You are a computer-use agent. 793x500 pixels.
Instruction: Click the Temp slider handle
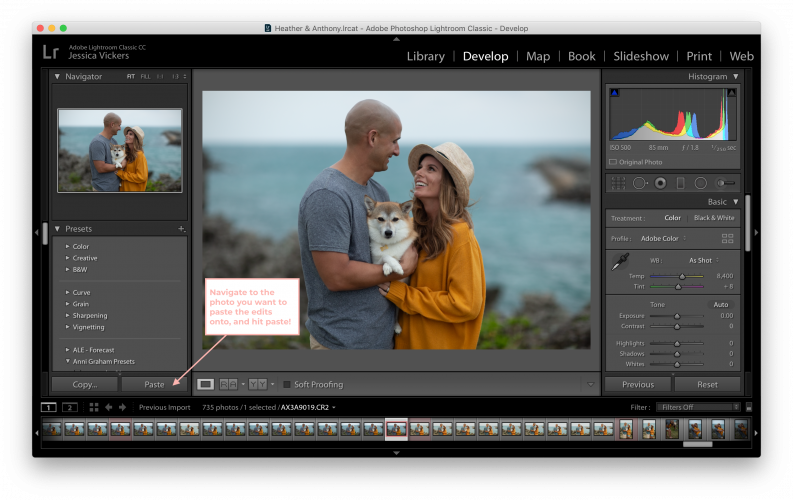682,277
